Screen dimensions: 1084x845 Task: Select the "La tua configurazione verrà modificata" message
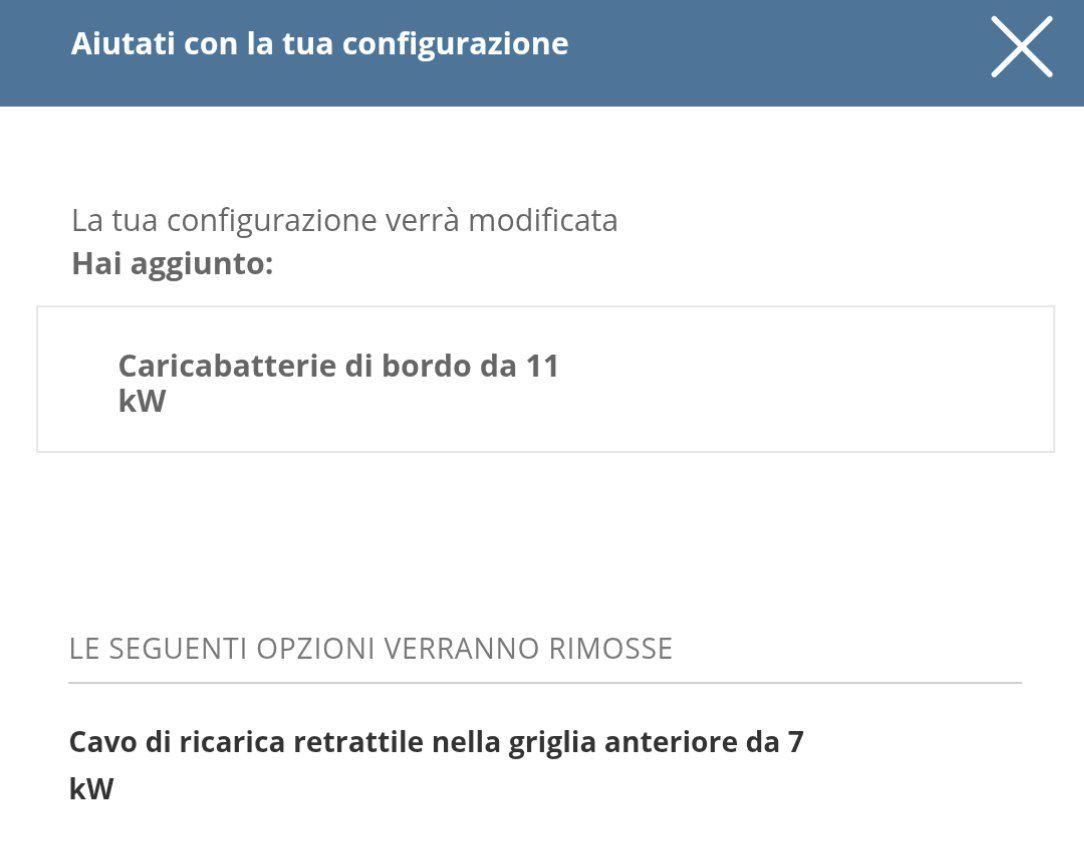click(x=344, y=220)
